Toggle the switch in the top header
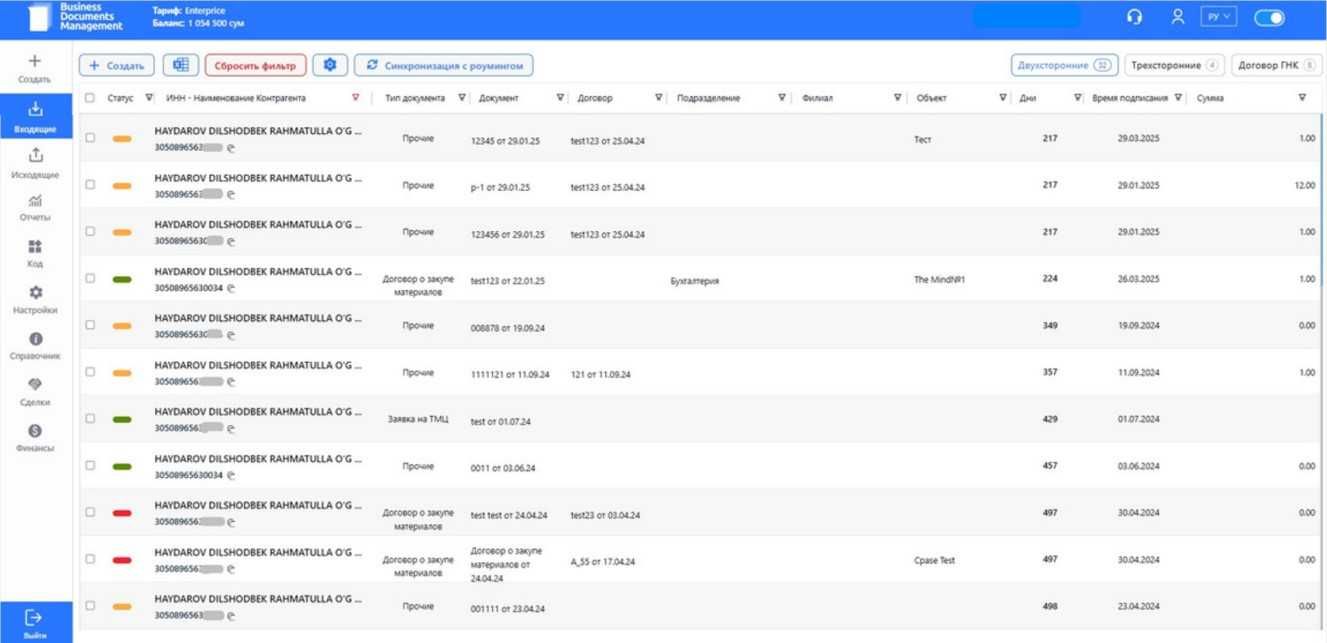This screenshot has width=1327, height=643. tap(1269, 17)
